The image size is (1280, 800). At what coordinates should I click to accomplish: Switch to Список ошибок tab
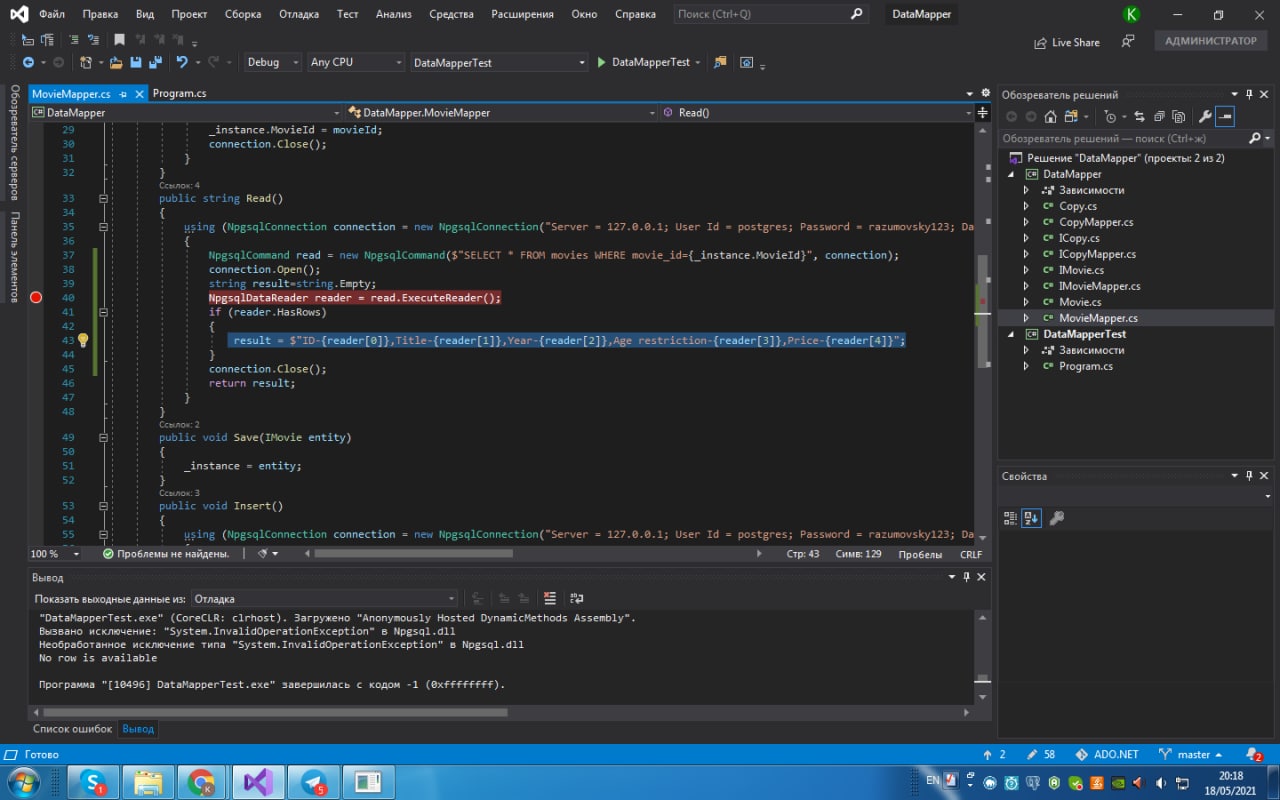tap(72, 729)
